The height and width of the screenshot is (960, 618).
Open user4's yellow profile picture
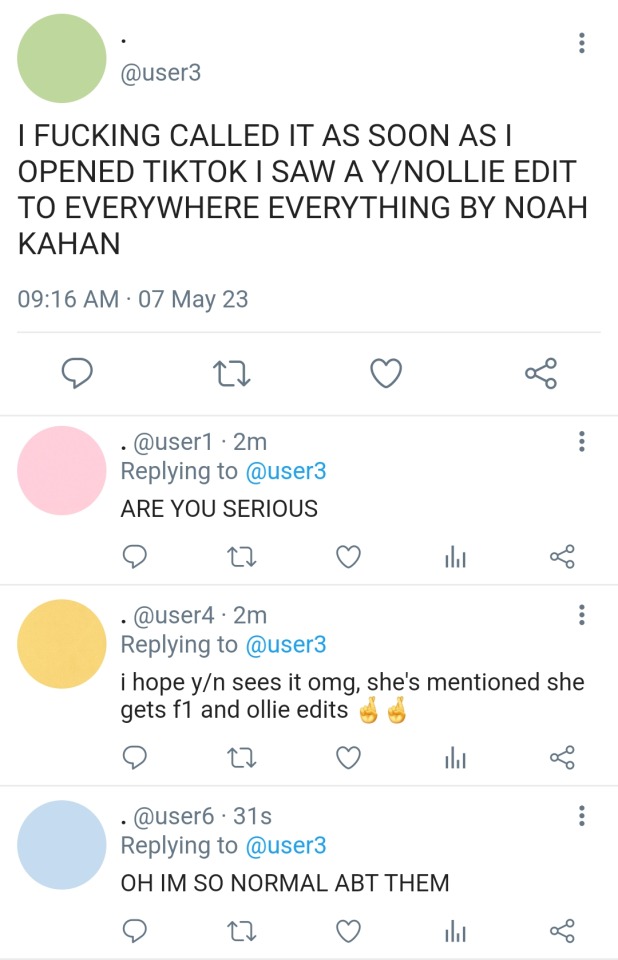(62, 644)
